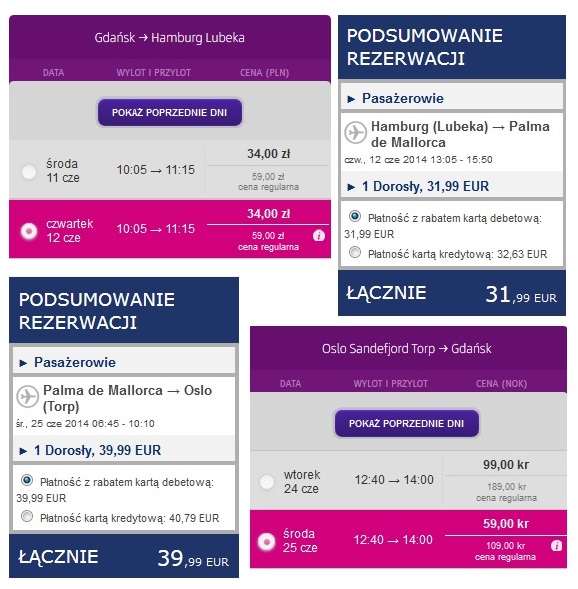Choose debit card payment 31,99 EUR

pos(355,216)
